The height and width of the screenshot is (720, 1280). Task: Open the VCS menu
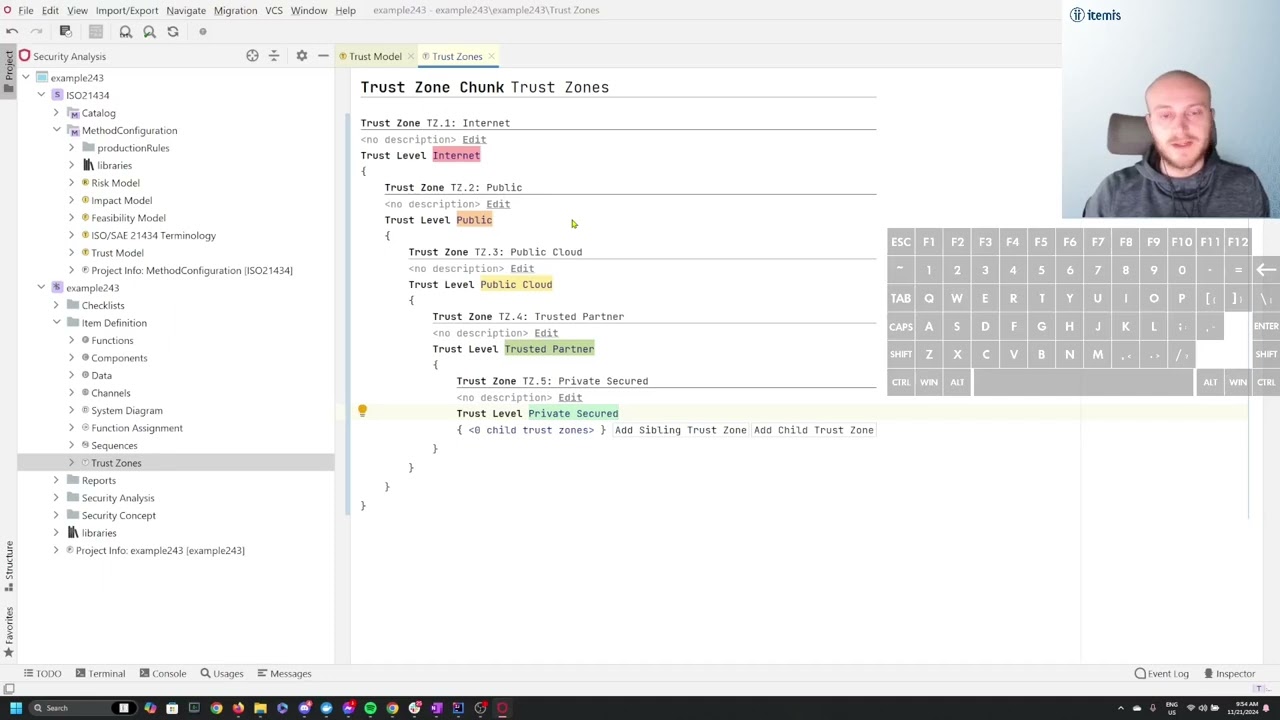tap(273, 10)
